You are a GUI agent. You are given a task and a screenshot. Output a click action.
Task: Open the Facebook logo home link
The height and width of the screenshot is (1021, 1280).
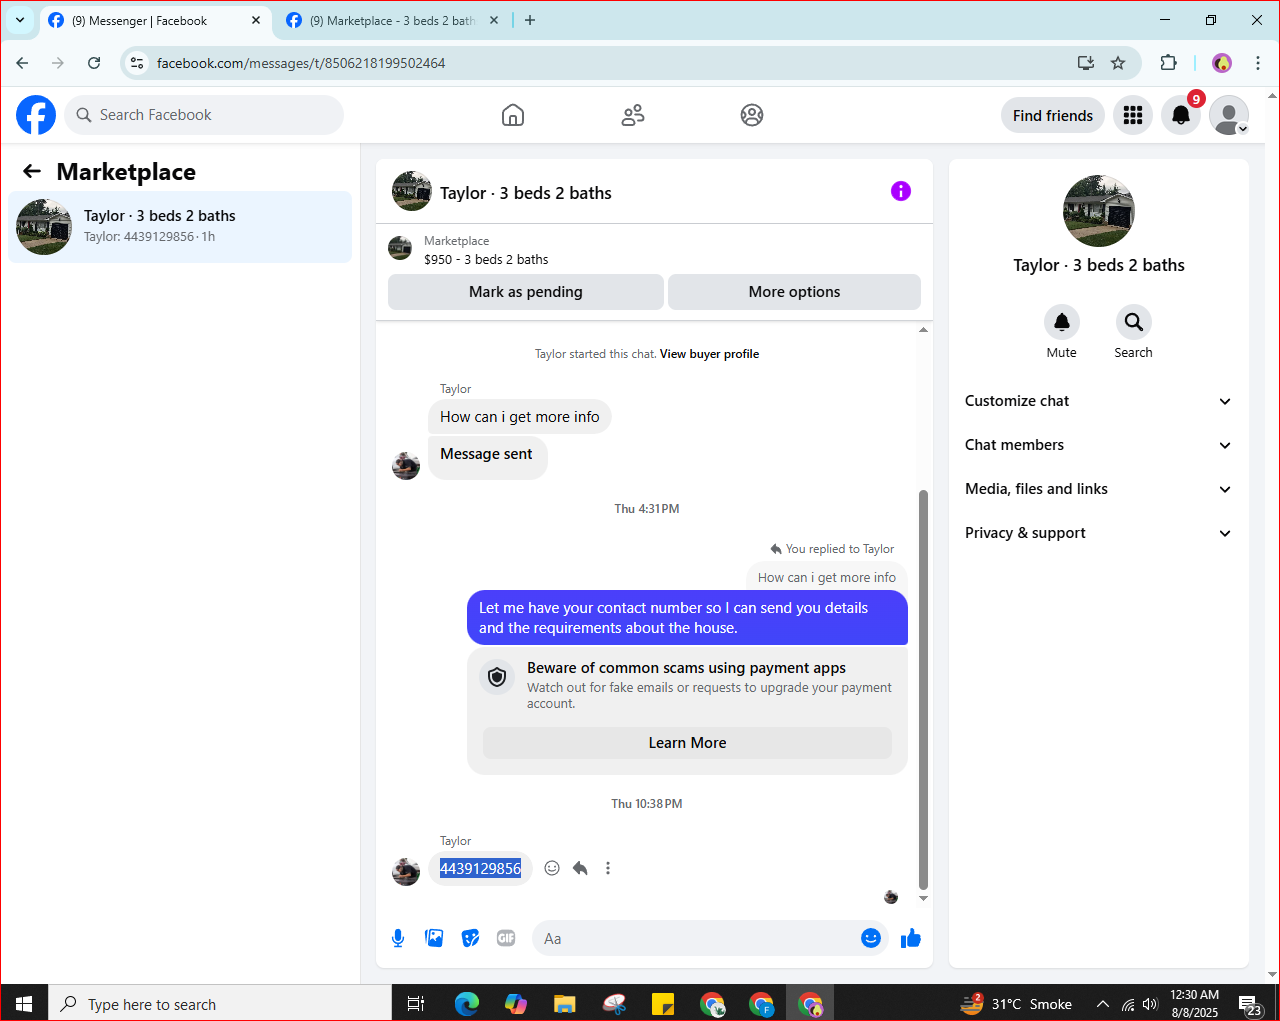pyautogui.click(x=36, y=115)
